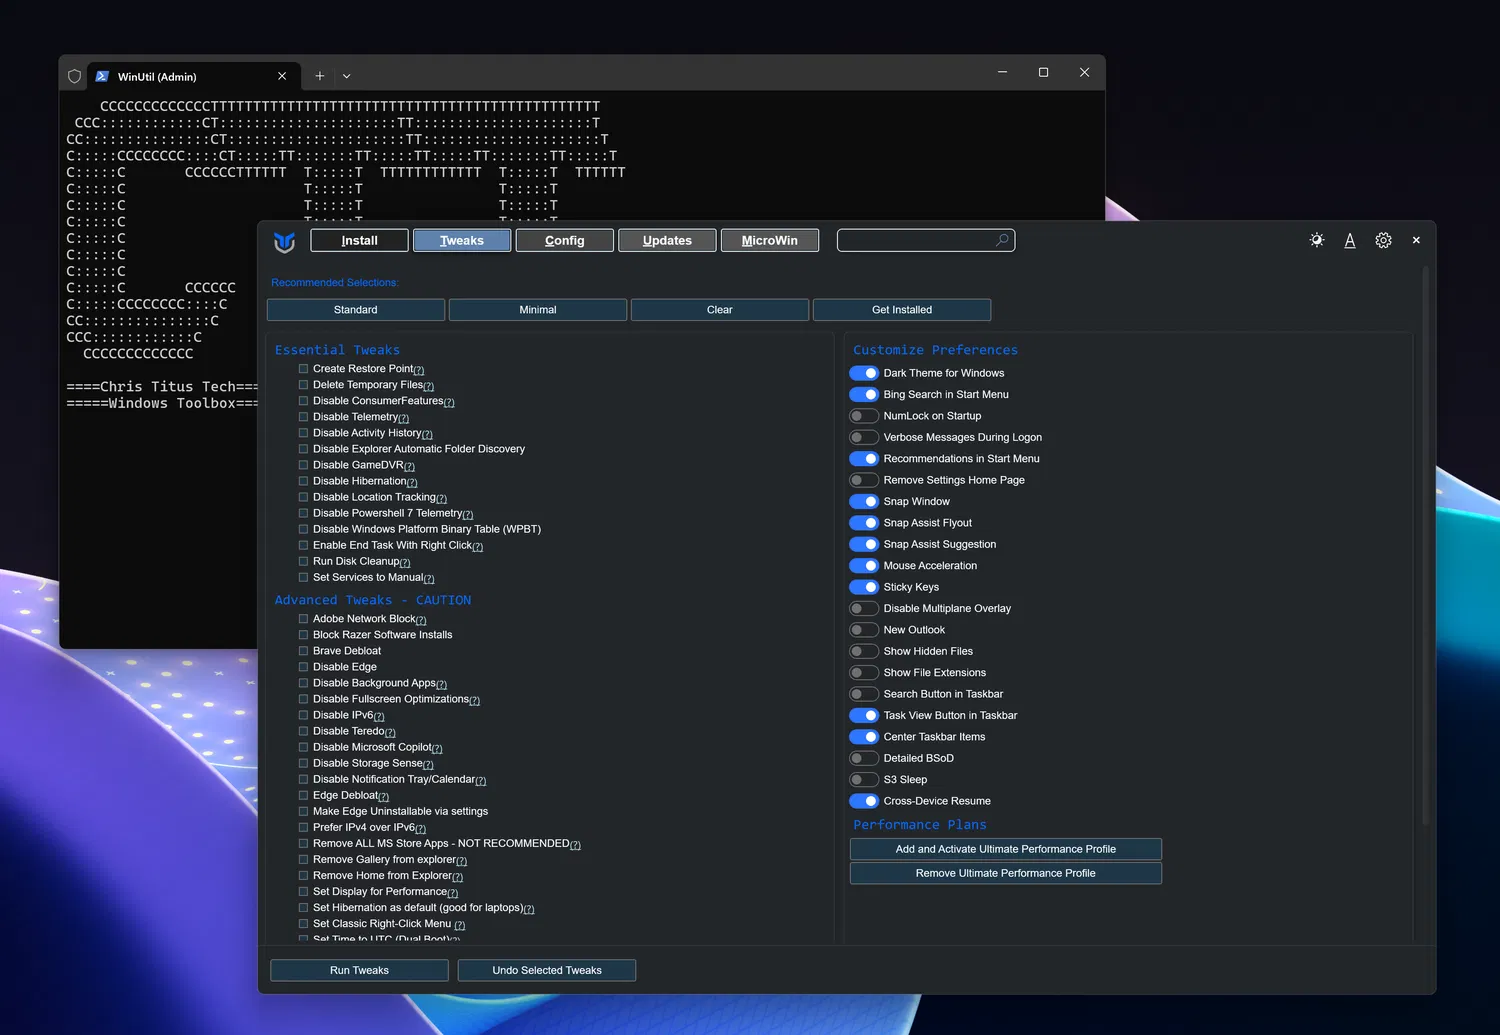Enable Disable Telemetry checkbox
The width and height of the screenshot is (1500, 1035).
tap(303, 417)
